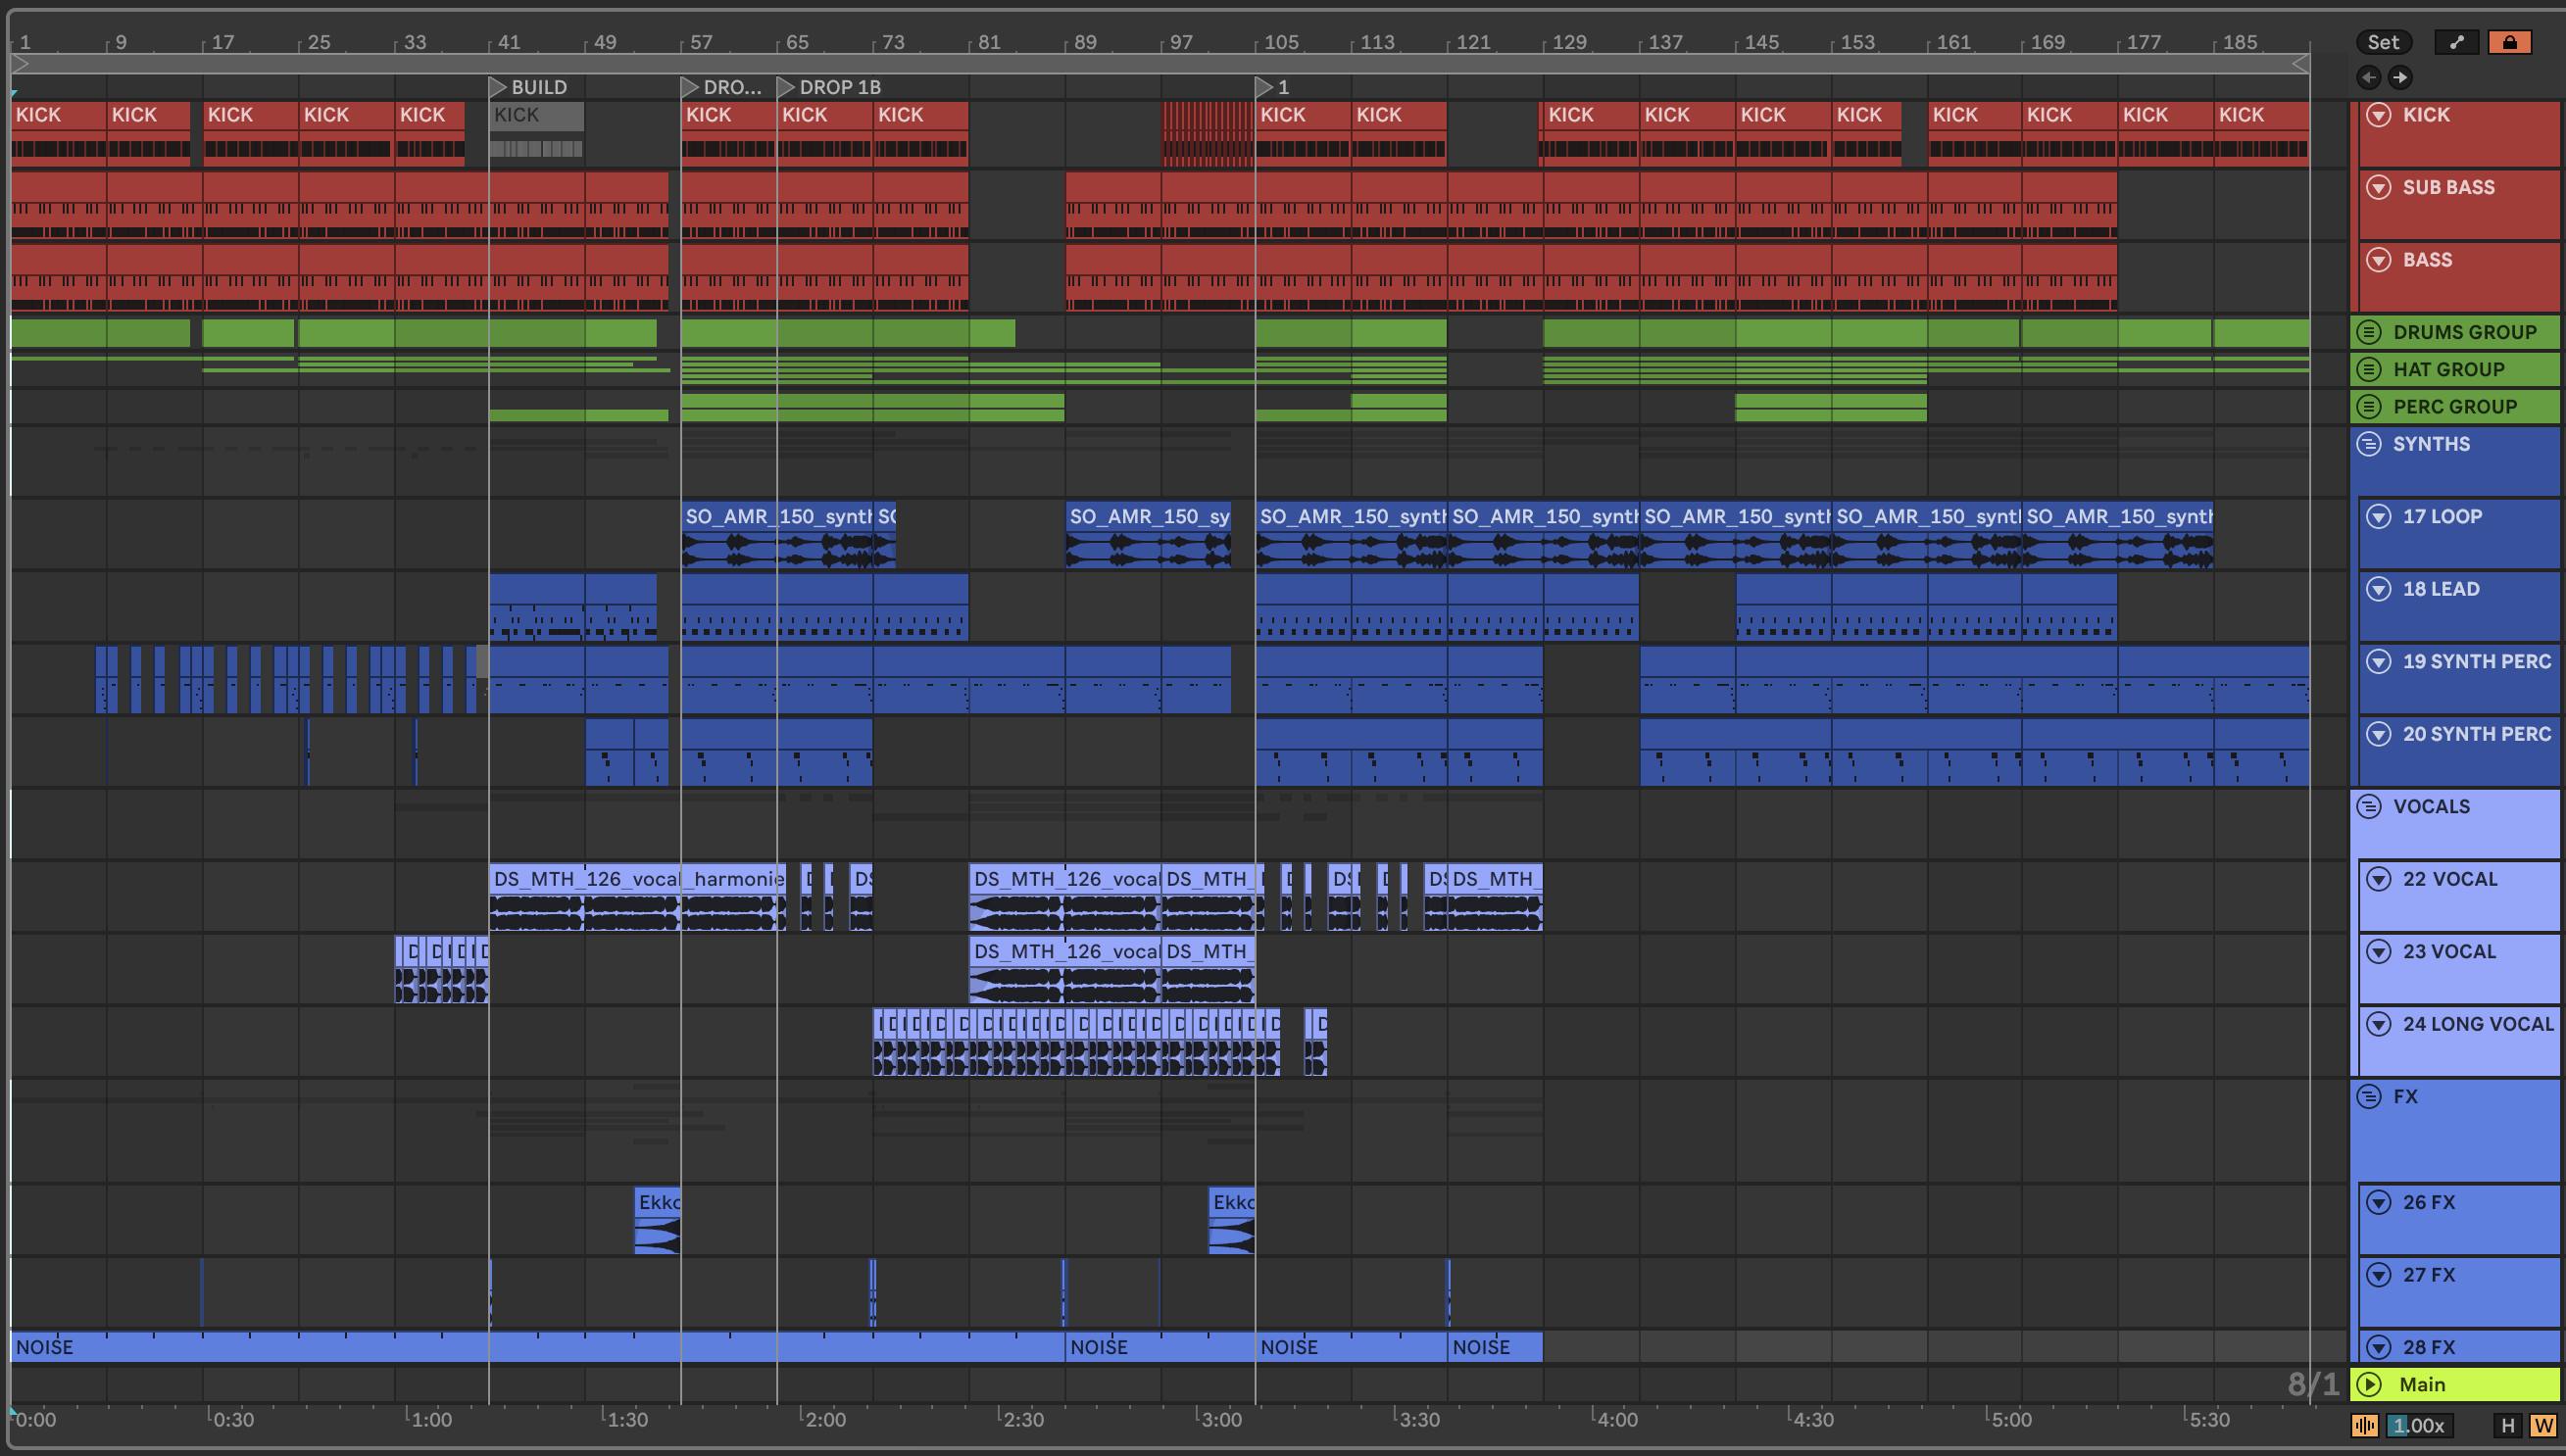Jump to previous locator arrow
This screenshot has width=2566, height=1456.
point(2368,77)
